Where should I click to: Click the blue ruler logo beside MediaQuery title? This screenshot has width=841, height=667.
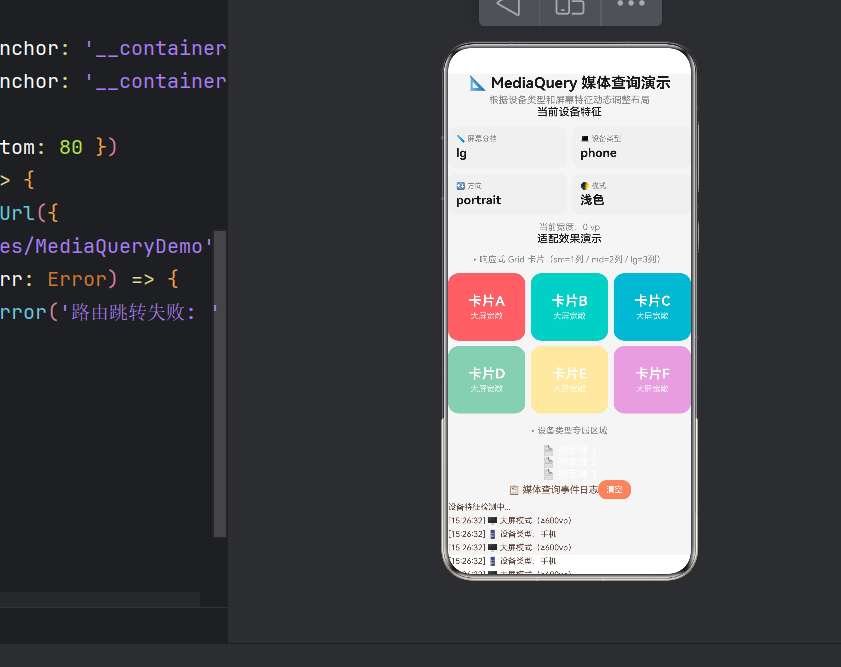pyautogui.click(x=477, y=83)
